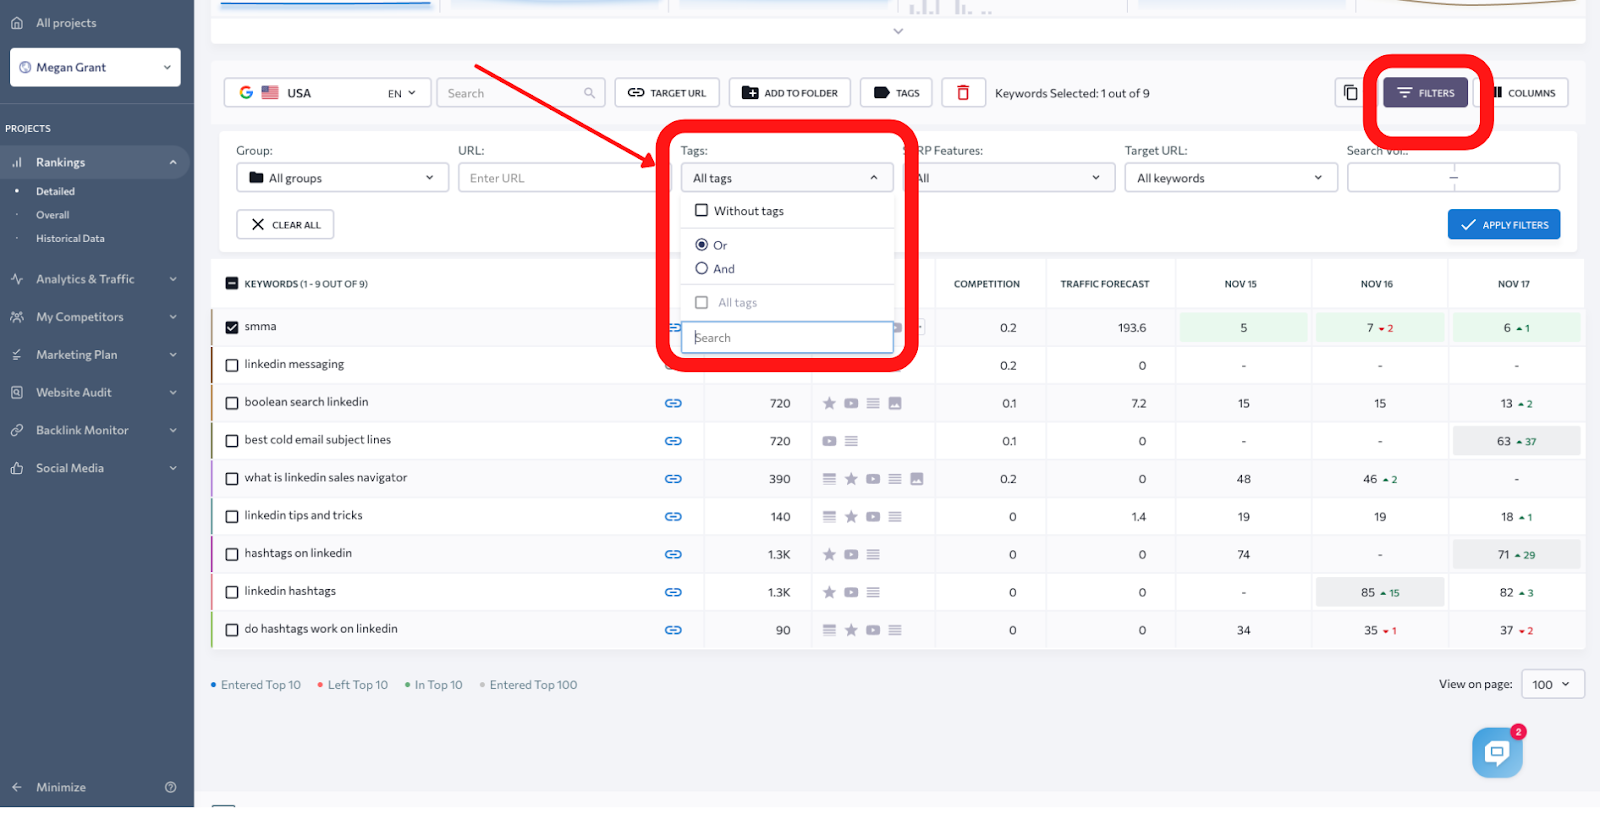
Task: Check the linkedin tips and tricks checkbox
Action: click(232, 517)
